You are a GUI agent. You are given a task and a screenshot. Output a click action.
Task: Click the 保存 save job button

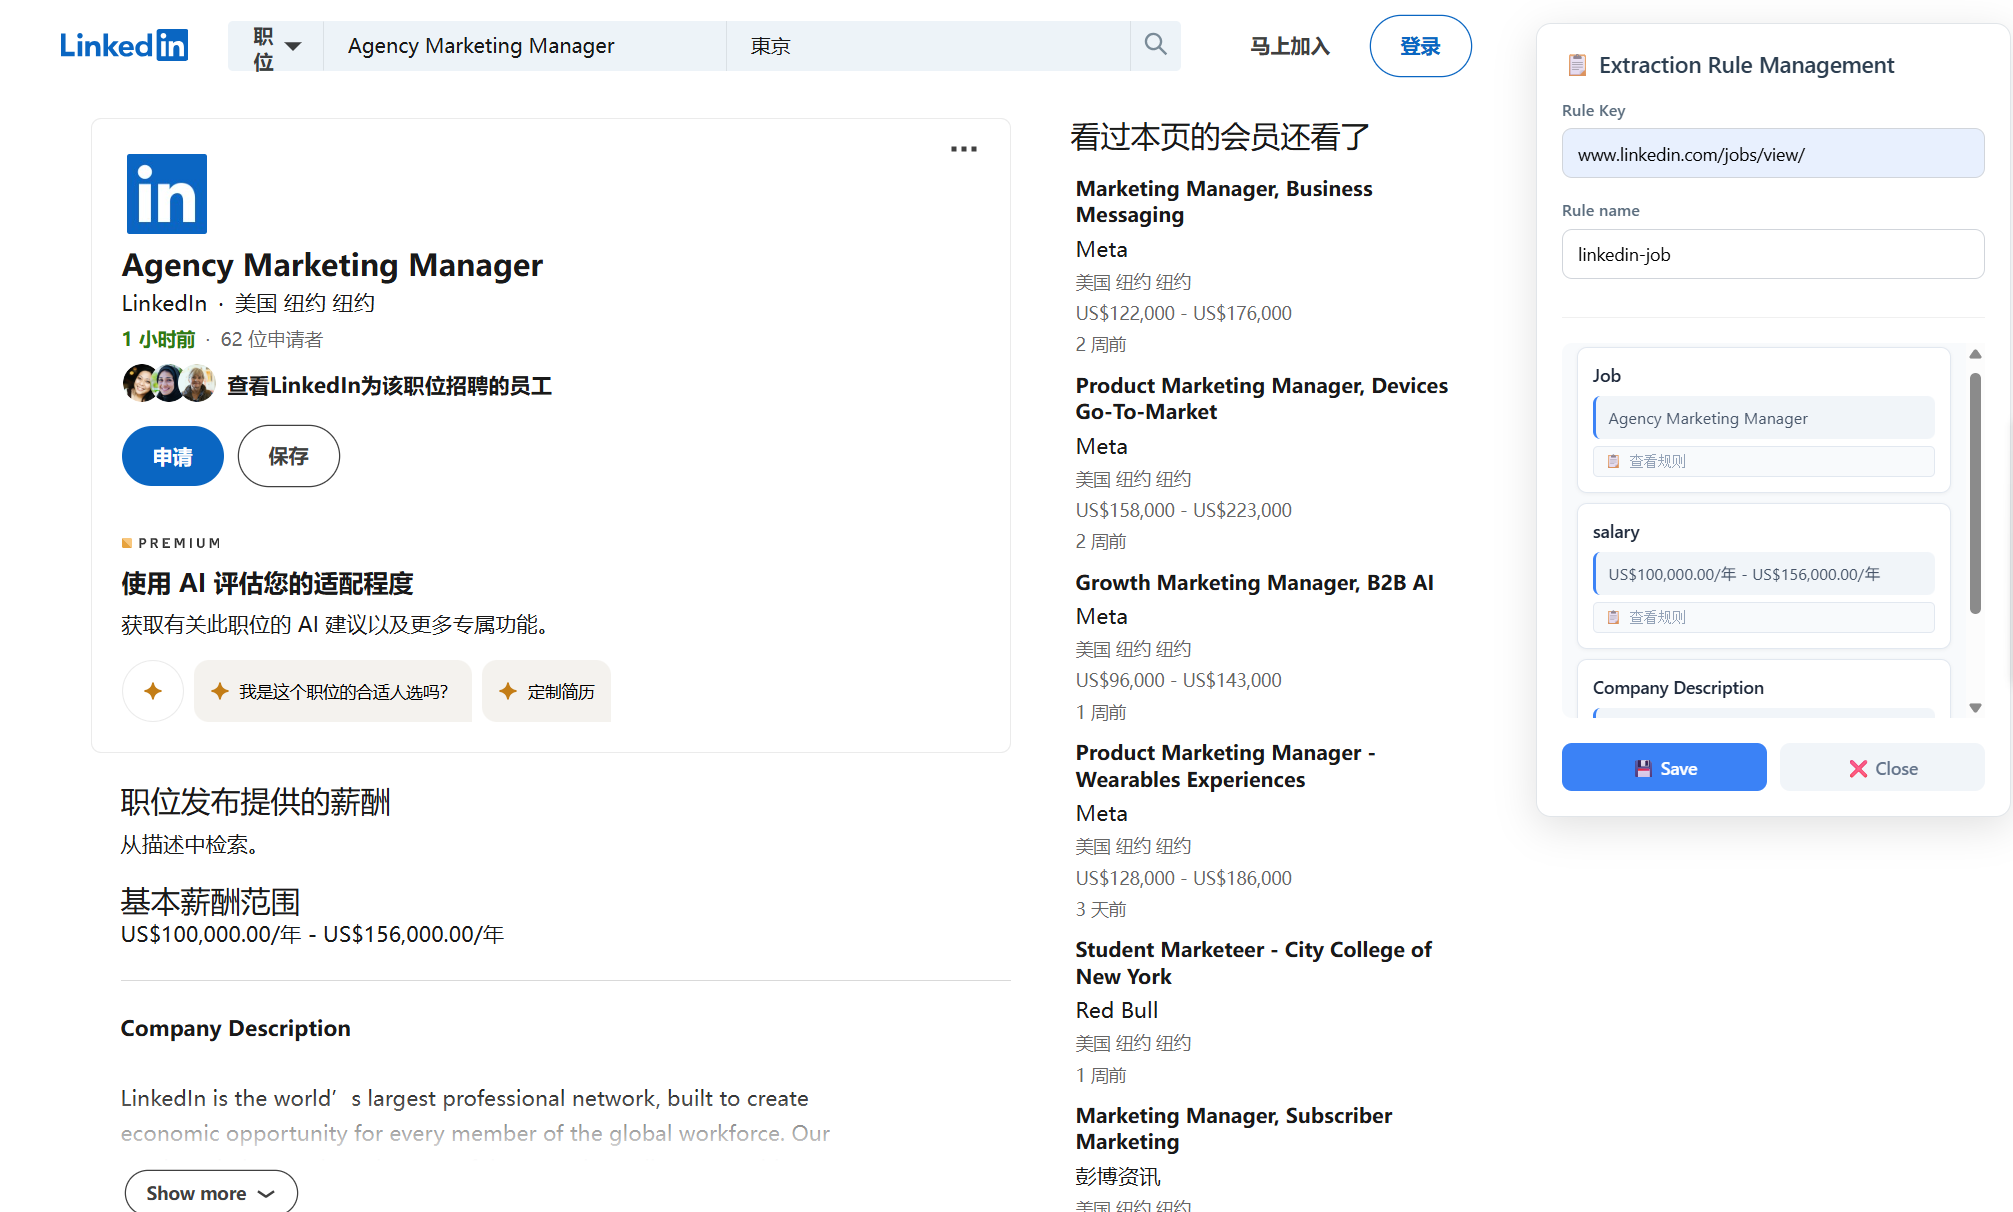pos(289,456)
